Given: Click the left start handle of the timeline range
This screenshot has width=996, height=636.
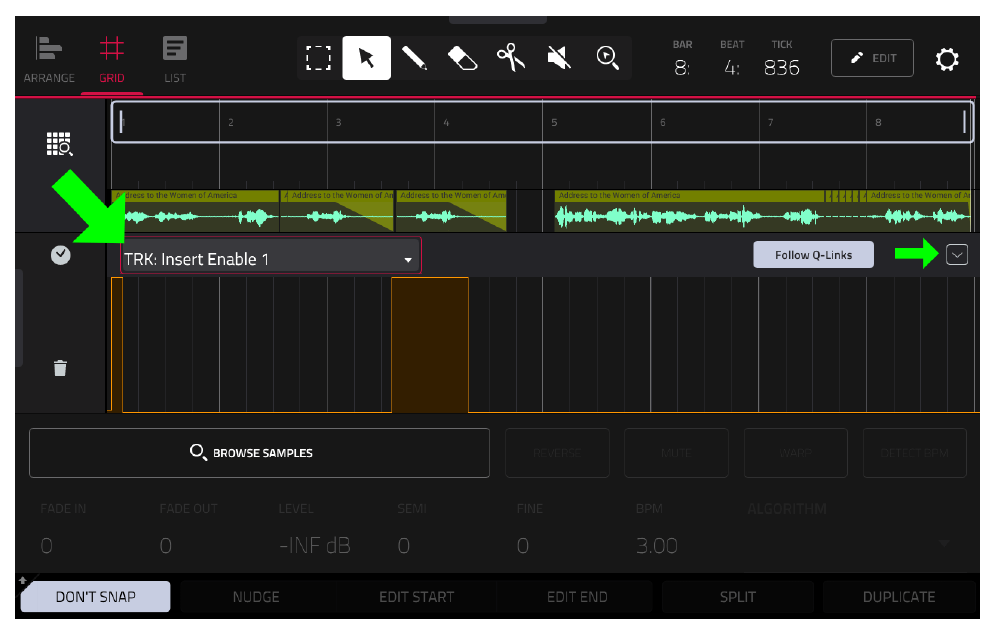Looking at the screenshot, I should 121,121.
